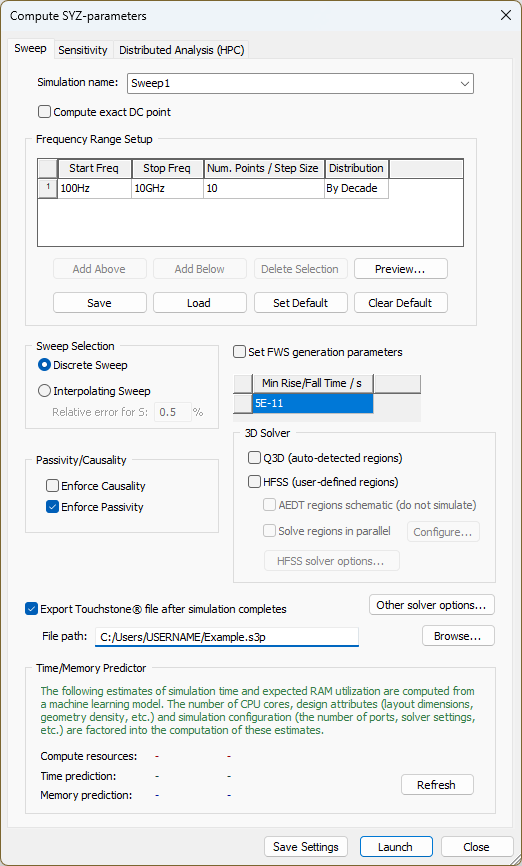
Task: Enable Q3D auto-detected regions solver
Action: (254, 458)
